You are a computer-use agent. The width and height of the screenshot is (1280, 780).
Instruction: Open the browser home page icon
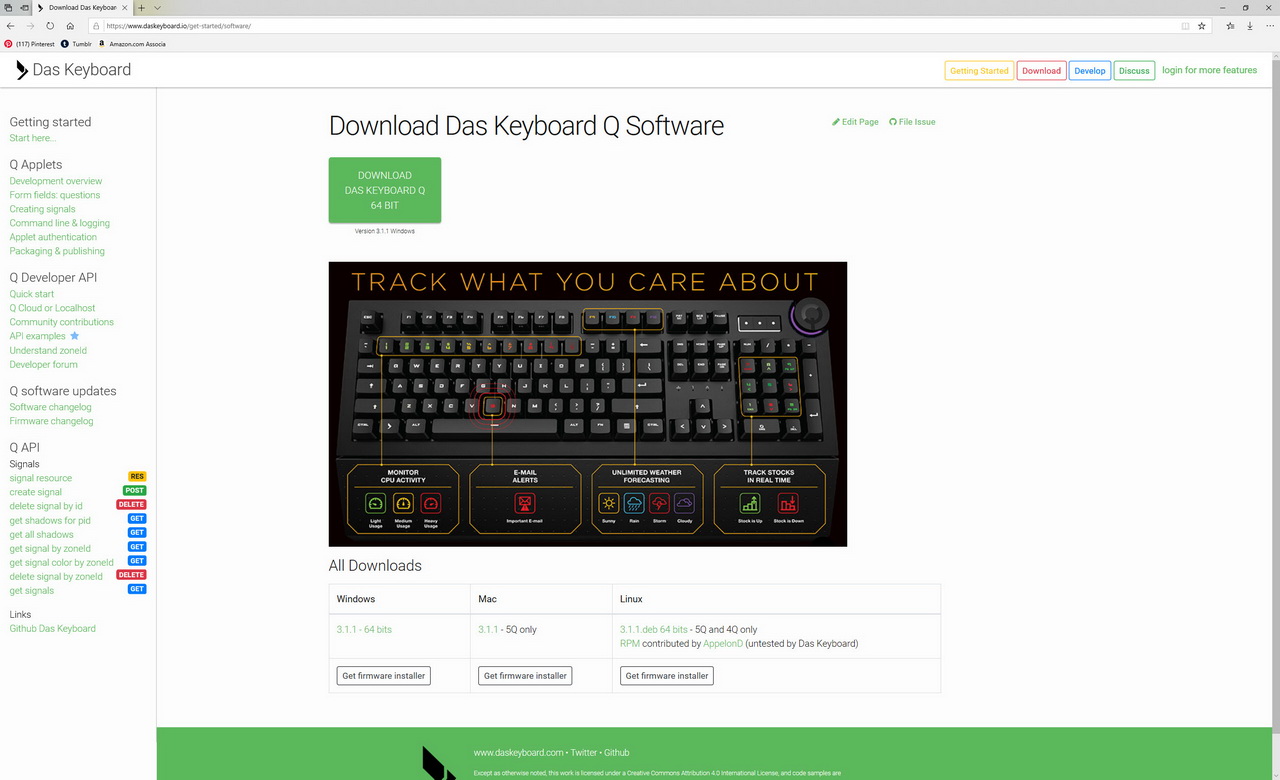70,26
